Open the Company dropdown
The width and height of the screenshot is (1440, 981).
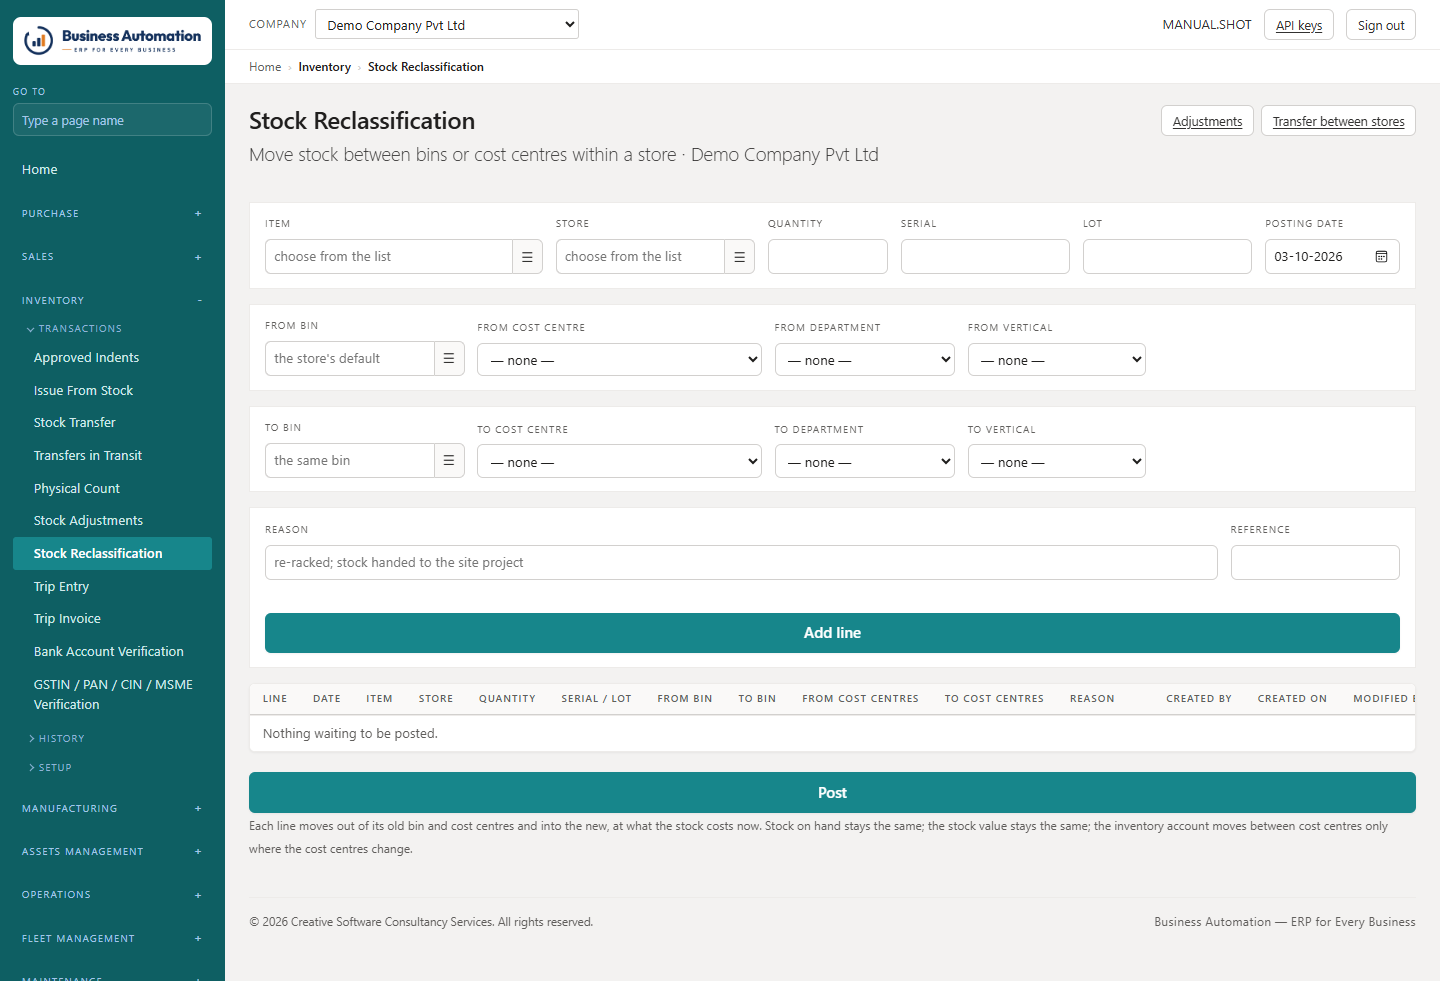447,25
